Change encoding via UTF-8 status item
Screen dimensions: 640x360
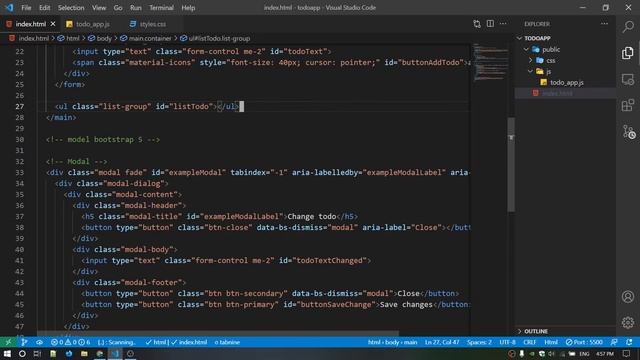[x=507, y=342]
